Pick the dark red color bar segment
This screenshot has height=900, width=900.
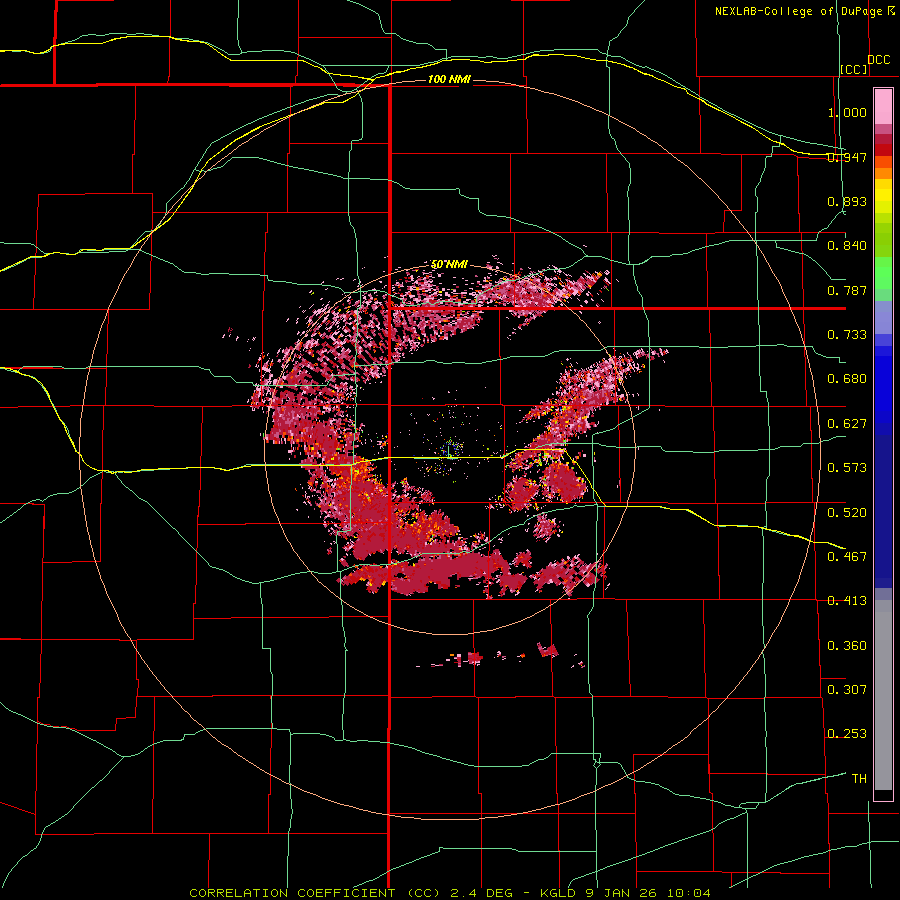883,149
